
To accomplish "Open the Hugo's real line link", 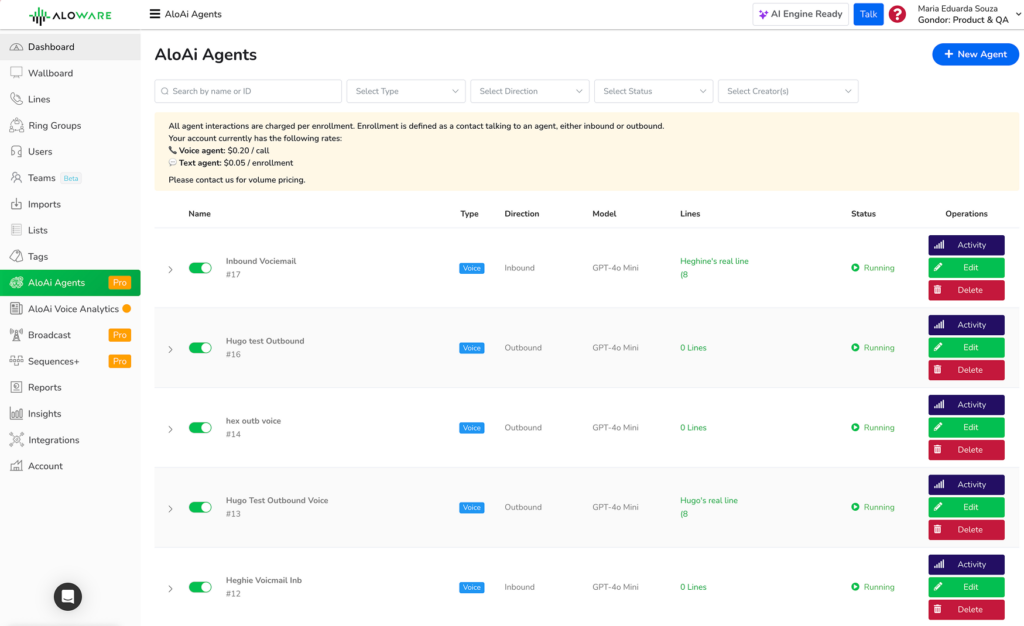I will click(709, 507).
